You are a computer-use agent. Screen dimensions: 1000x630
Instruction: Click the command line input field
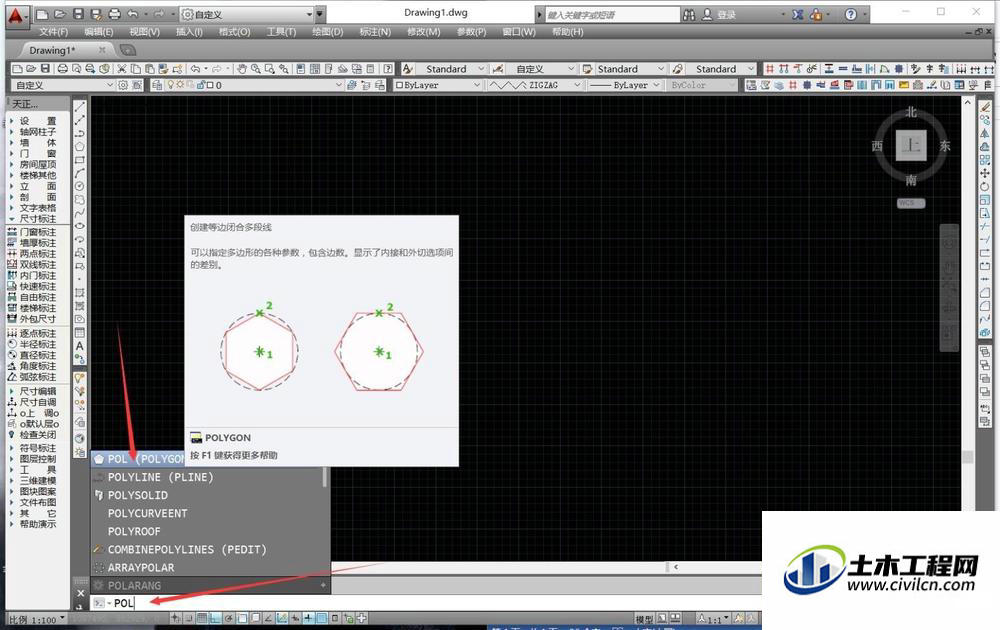(424, 603)
